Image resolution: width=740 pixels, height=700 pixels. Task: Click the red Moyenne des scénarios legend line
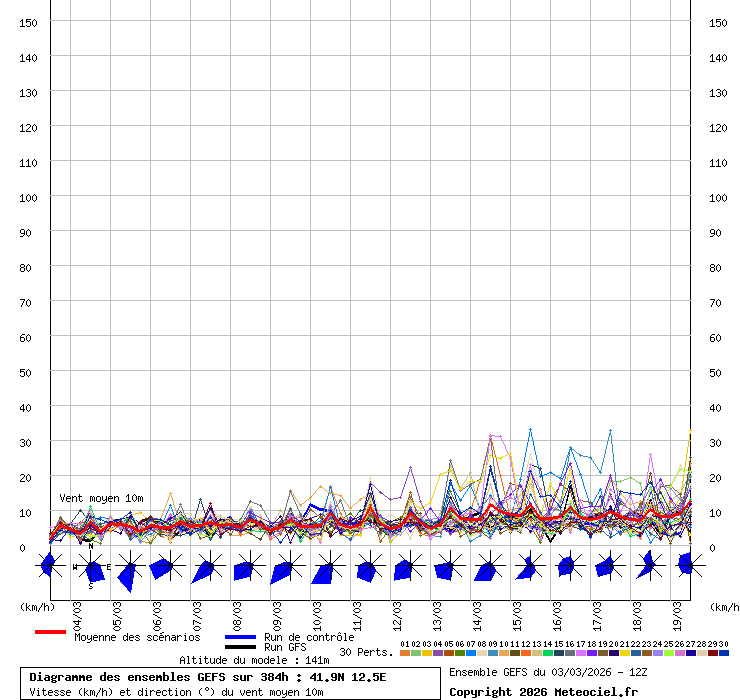coord(50,632)
